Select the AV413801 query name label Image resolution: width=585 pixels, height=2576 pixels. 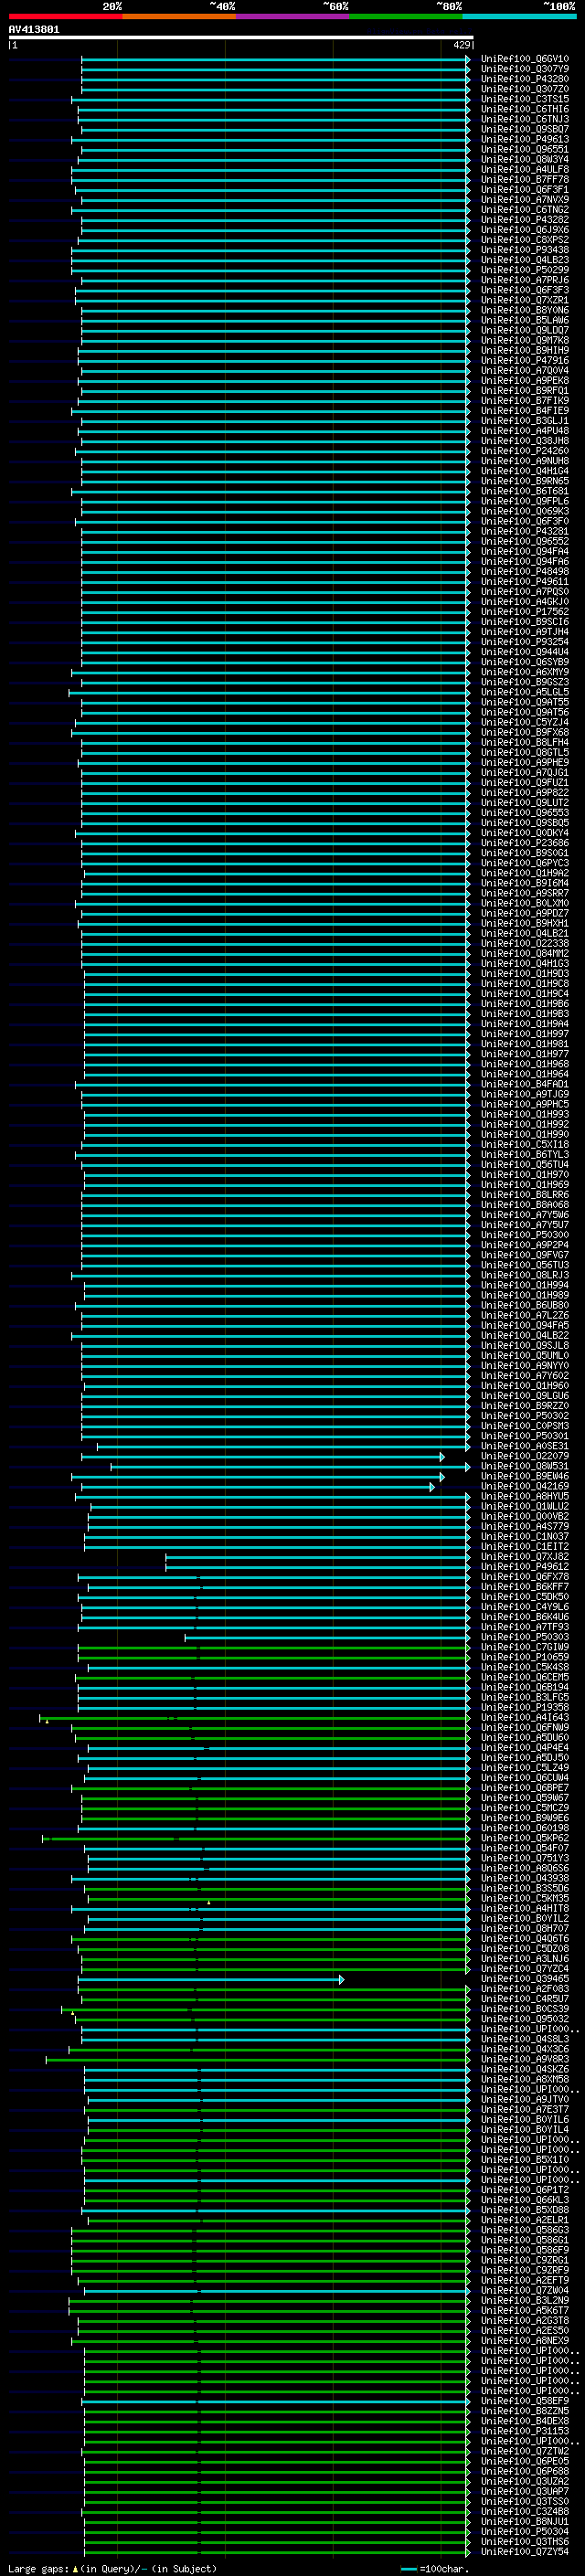click(34, 30)
